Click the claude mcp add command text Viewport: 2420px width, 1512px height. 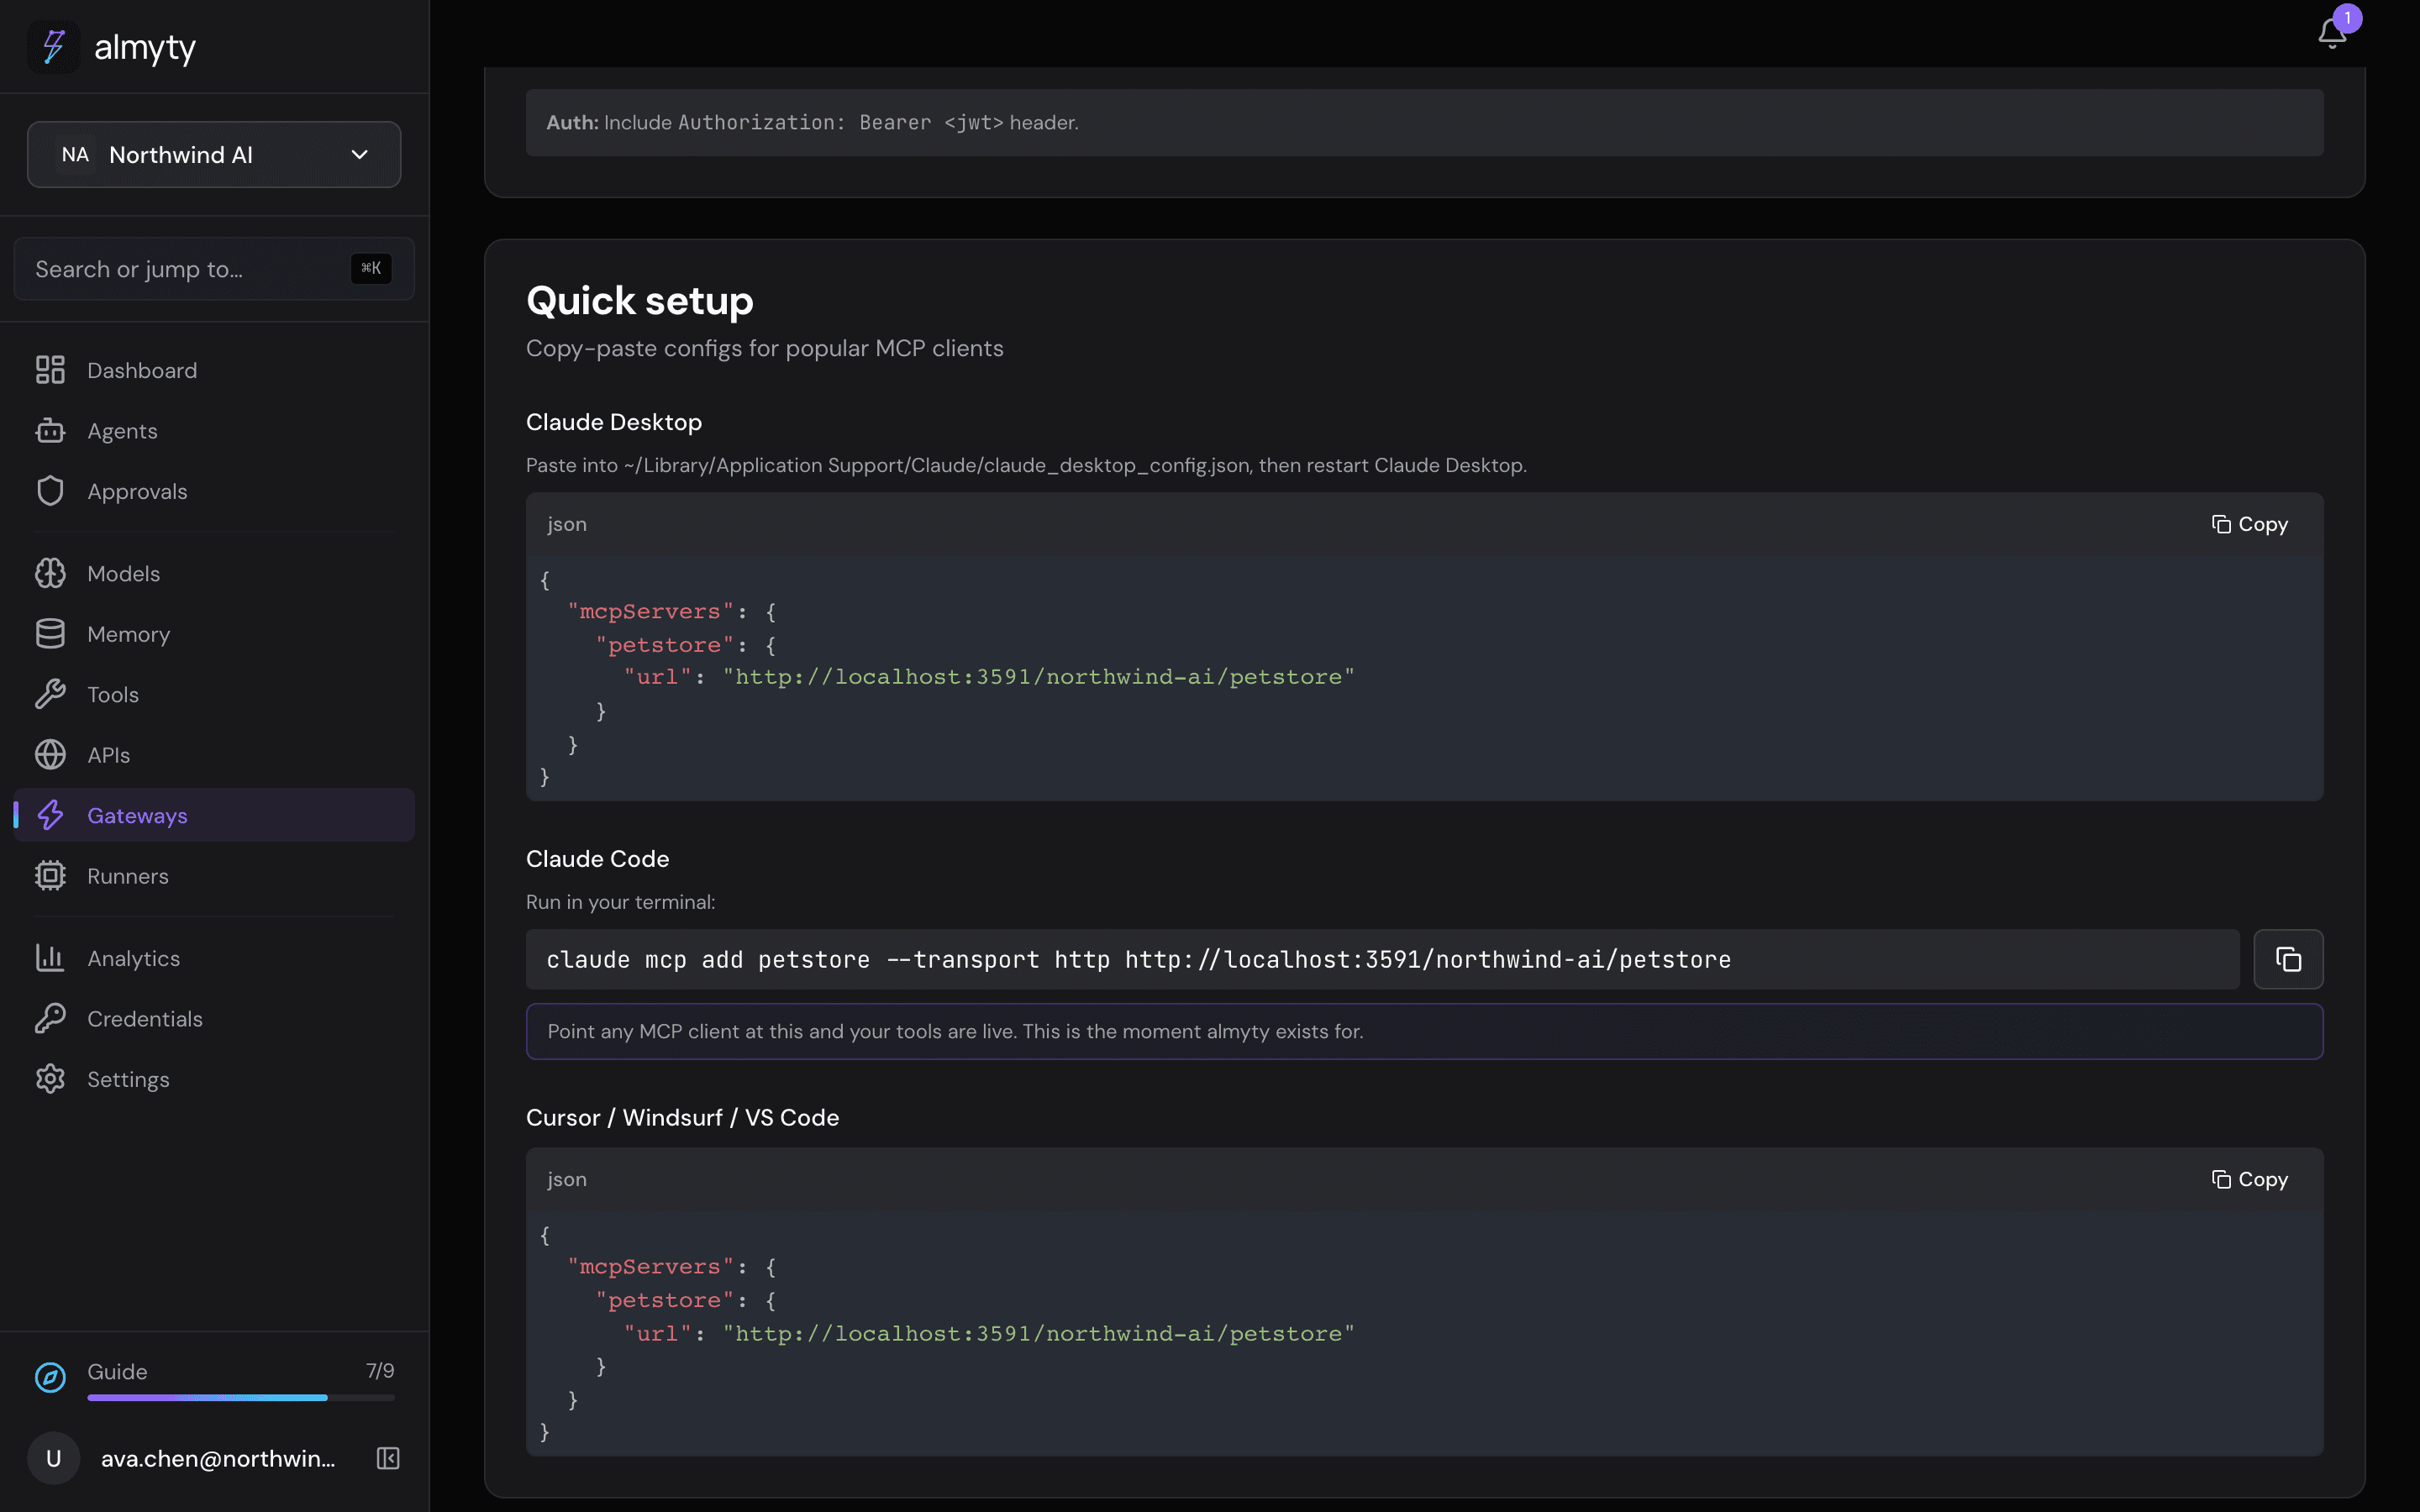click(x=1138, y=960)
